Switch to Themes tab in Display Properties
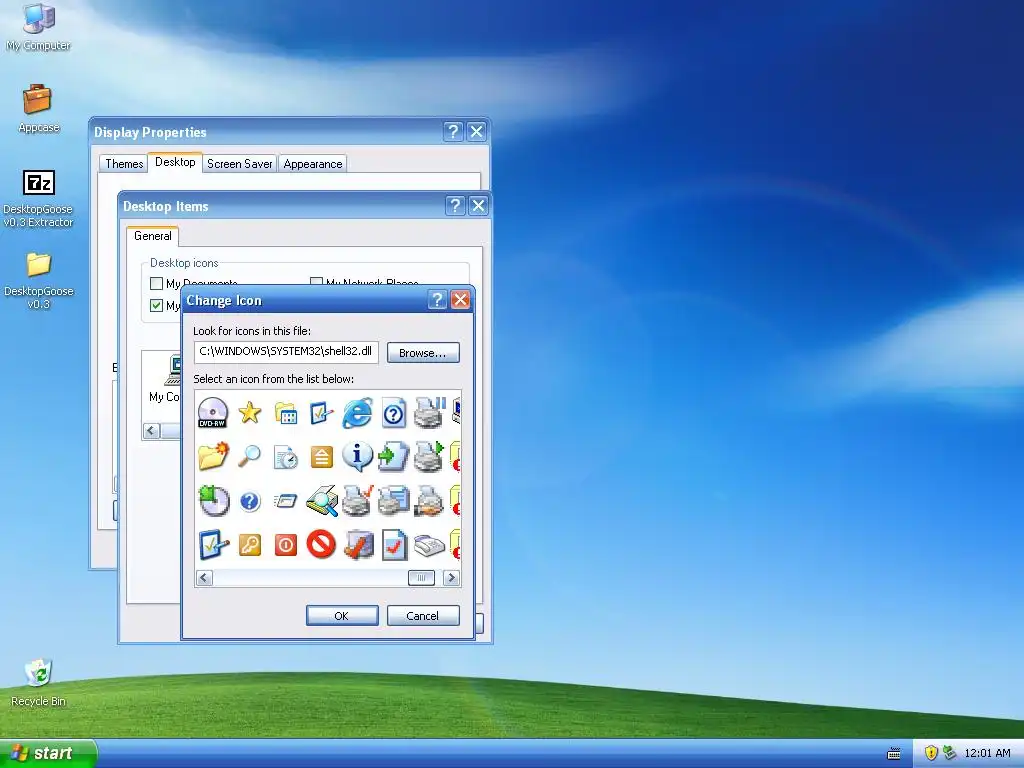 [x=124, y=164]
